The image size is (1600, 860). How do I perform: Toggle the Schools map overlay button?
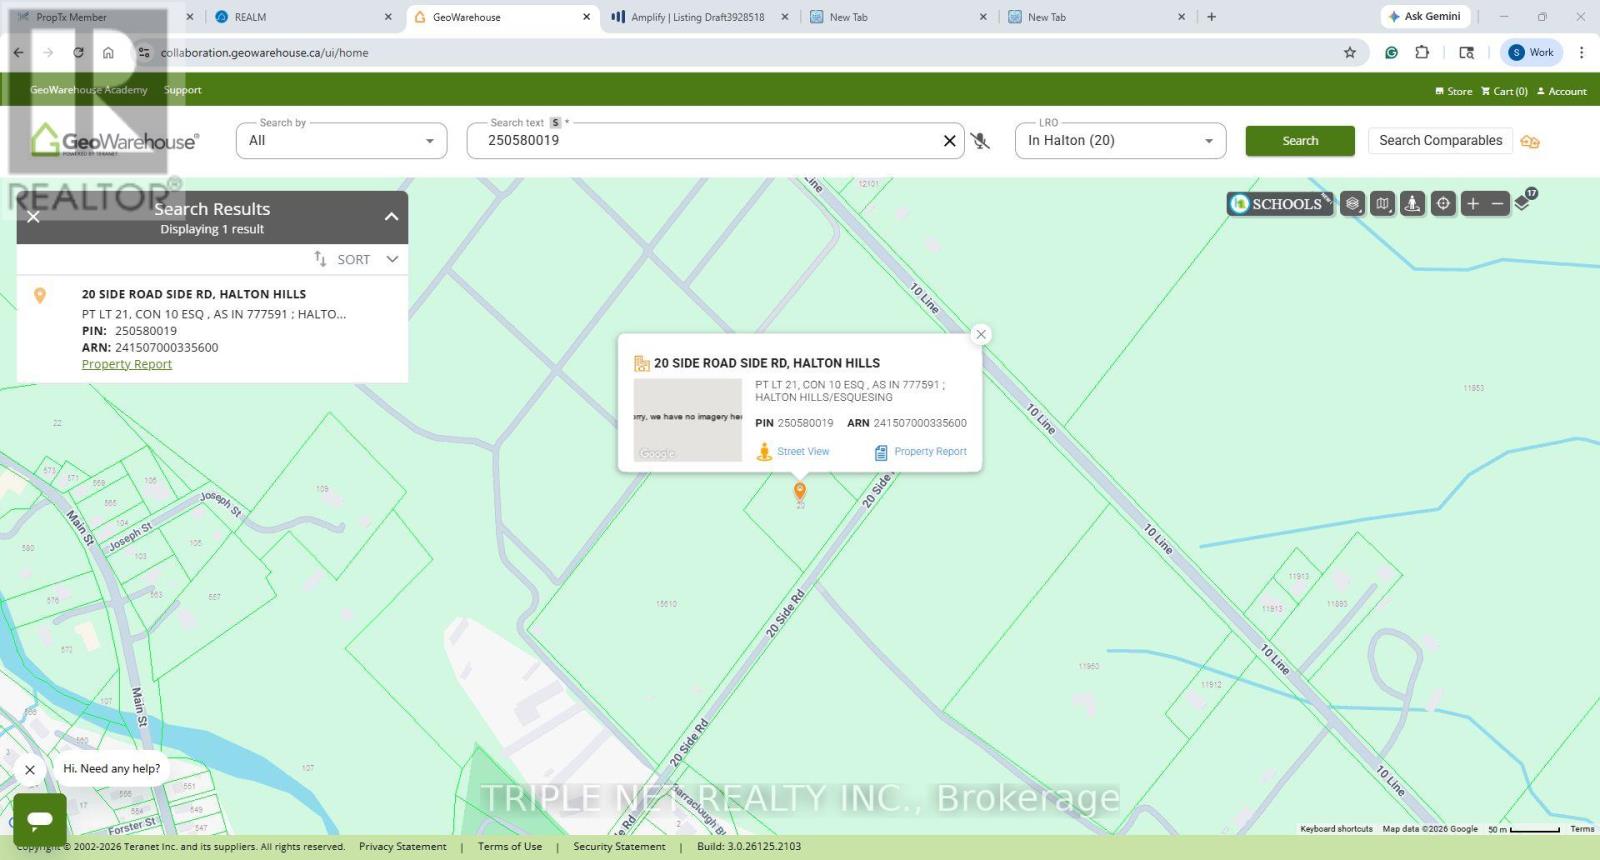pos(1280,204)
